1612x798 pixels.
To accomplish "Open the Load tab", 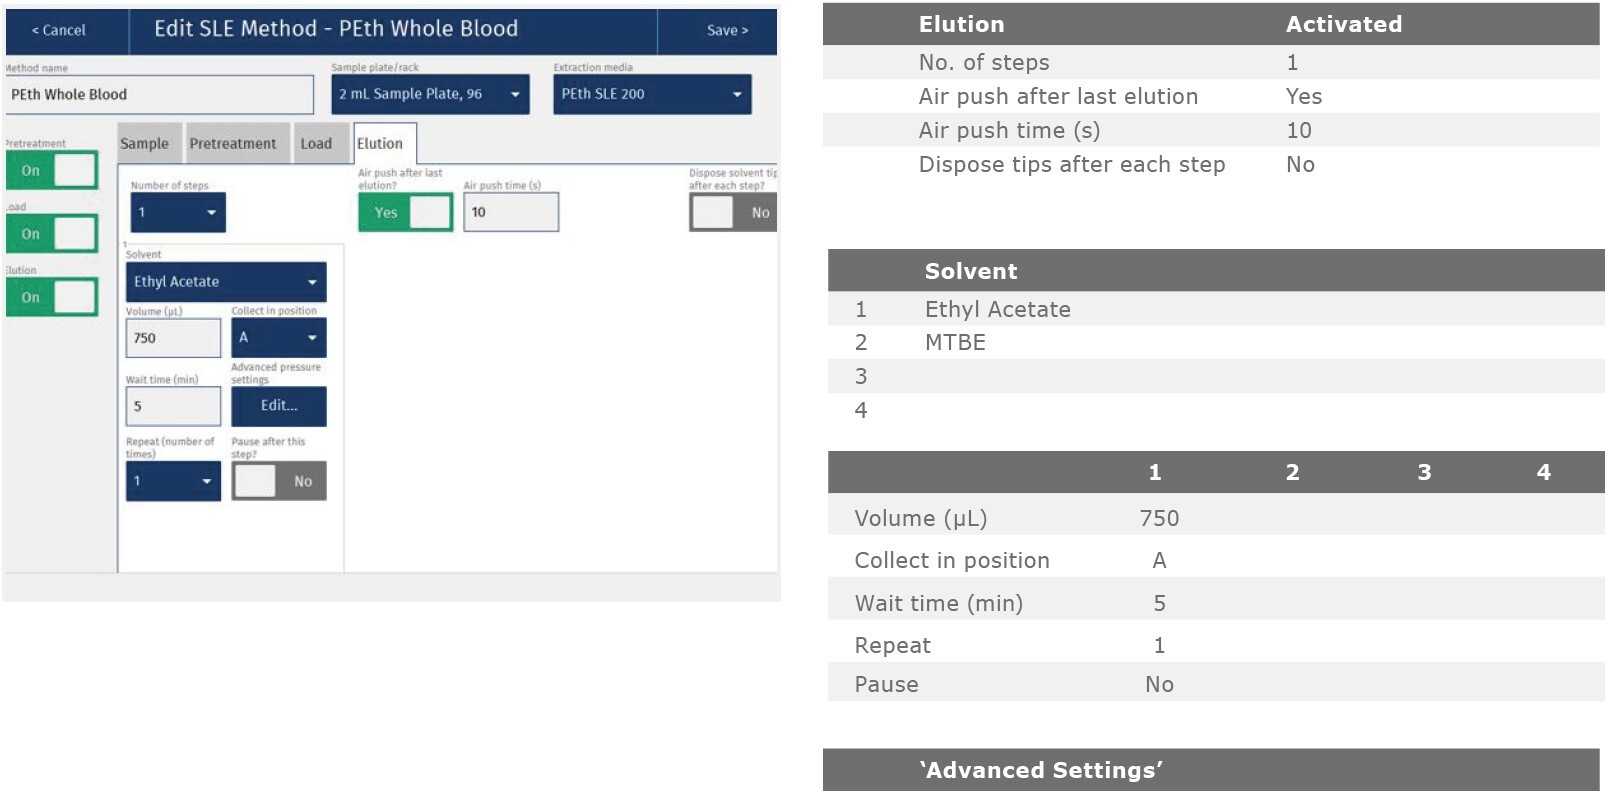I will [316, 144].
